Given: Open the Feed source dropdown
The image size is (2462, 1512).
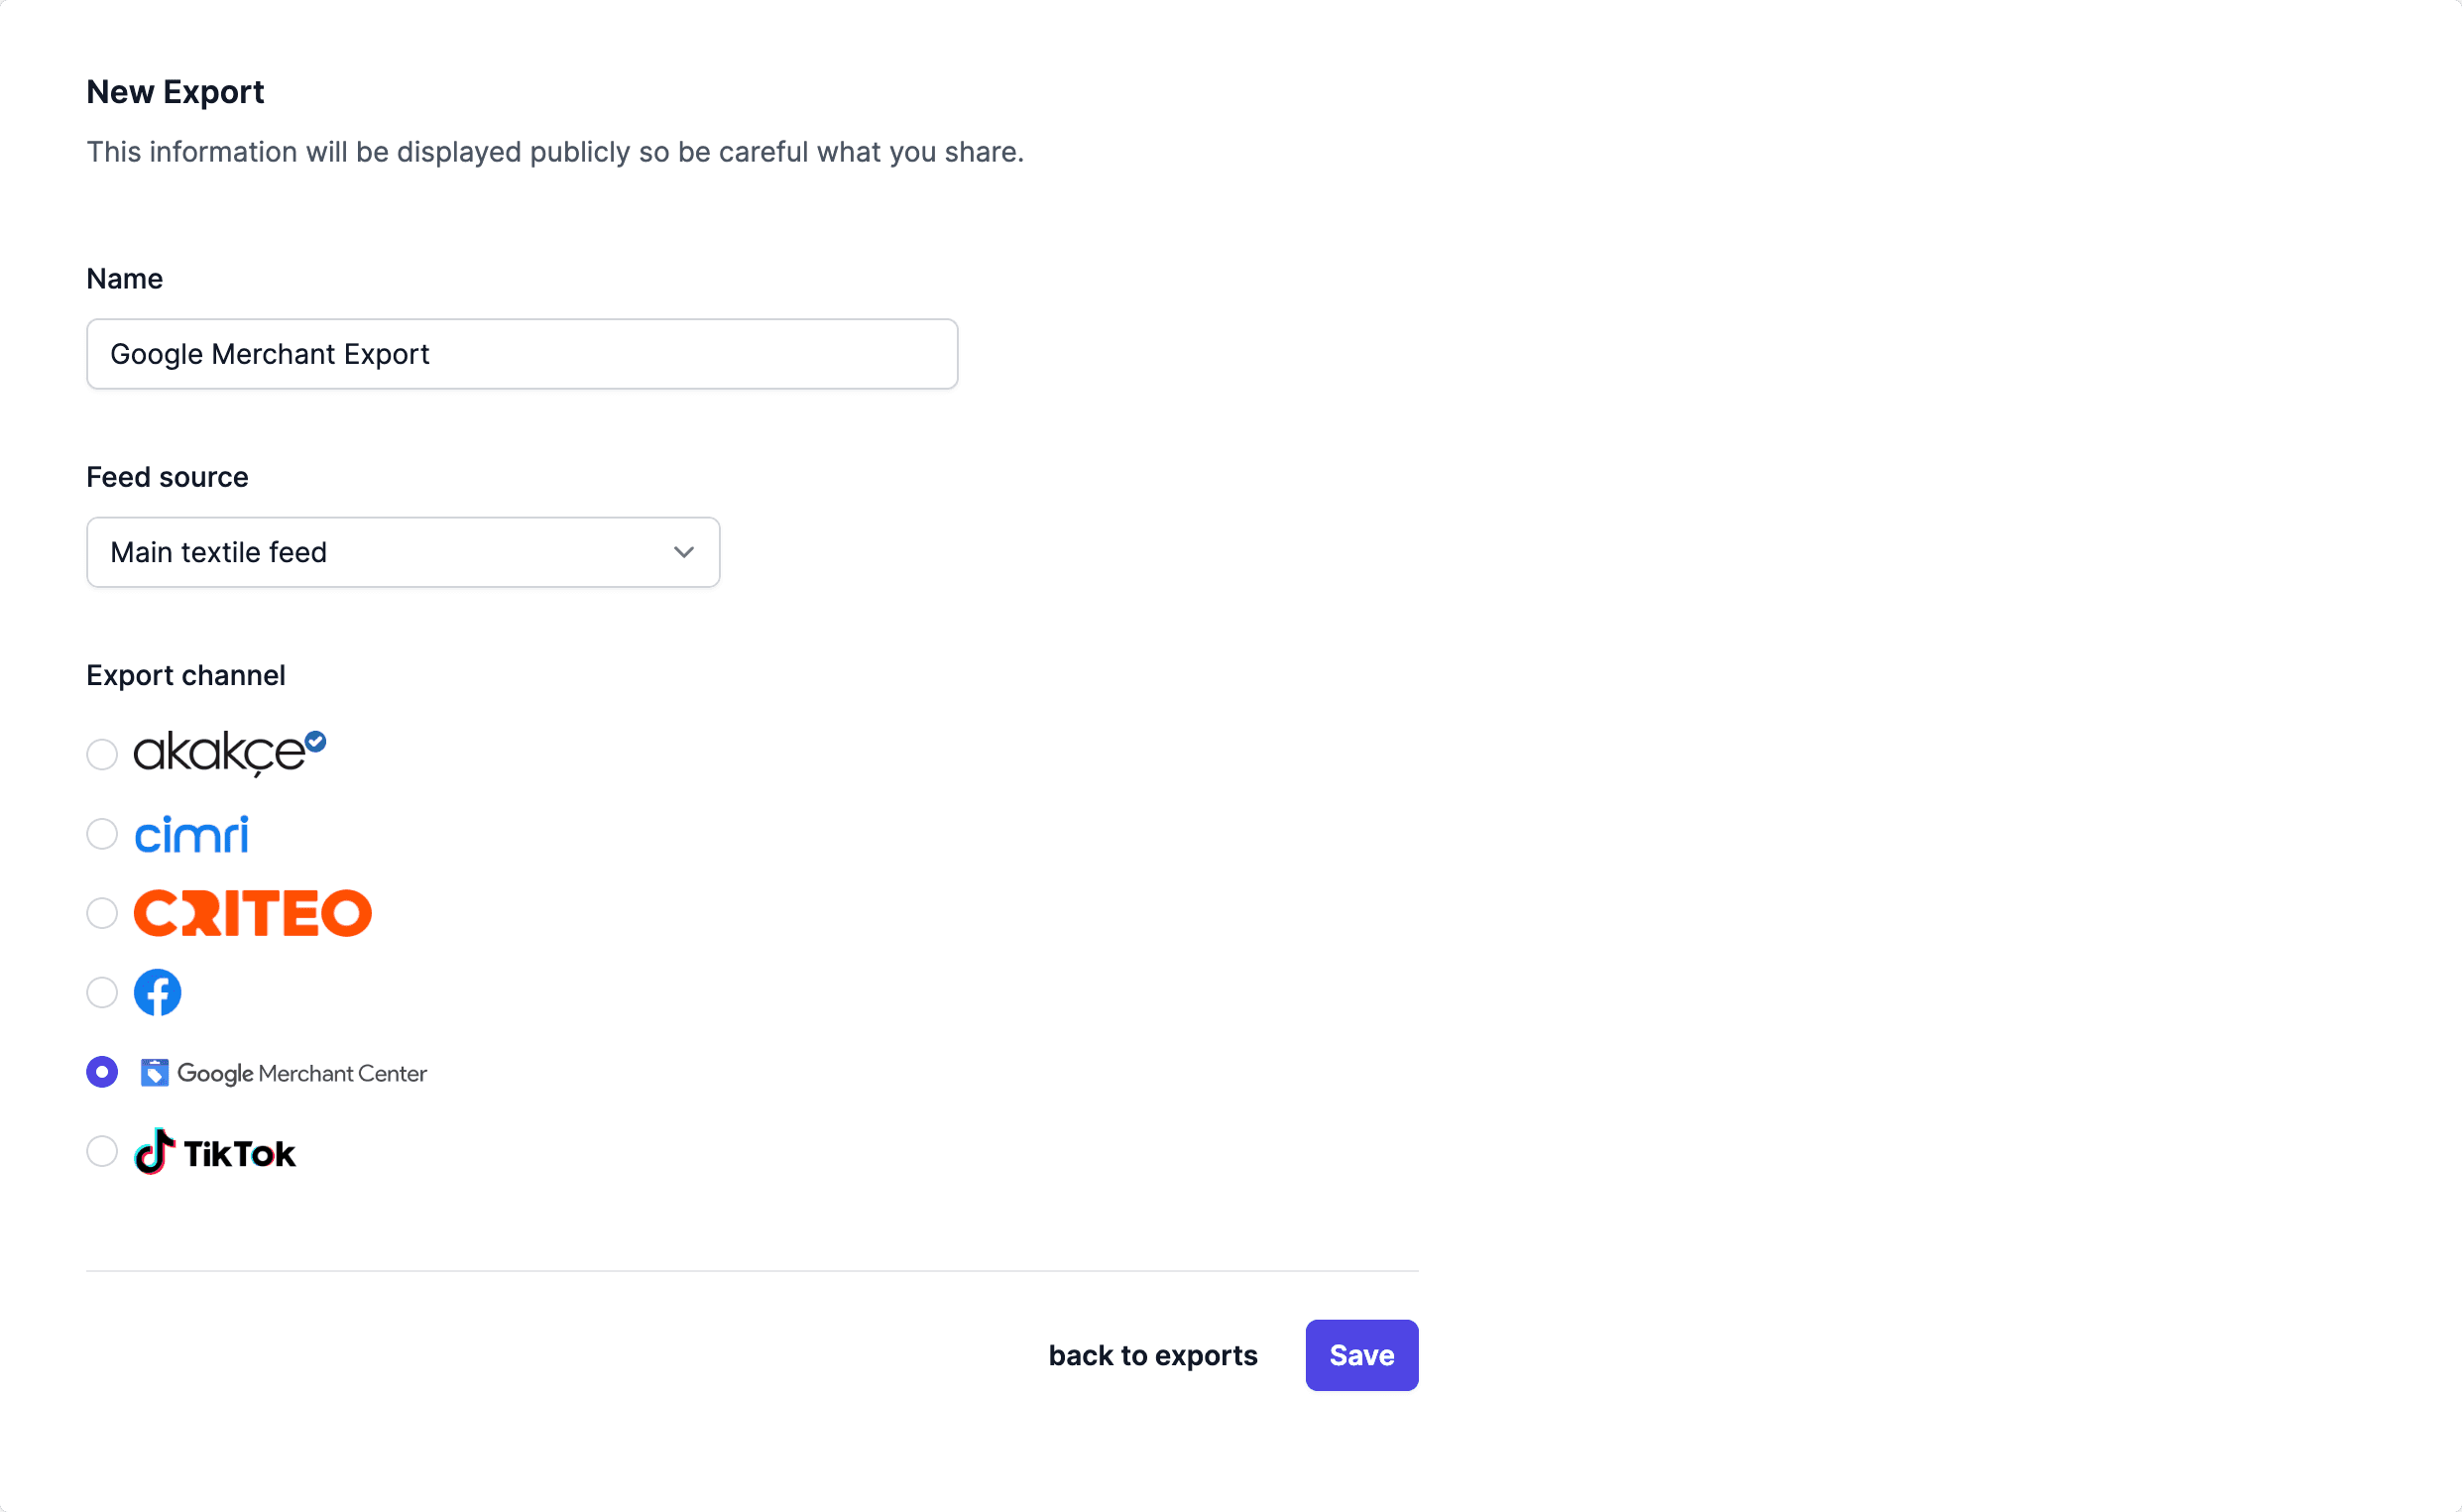Looking at the screenshot, I should coord(402,552).
